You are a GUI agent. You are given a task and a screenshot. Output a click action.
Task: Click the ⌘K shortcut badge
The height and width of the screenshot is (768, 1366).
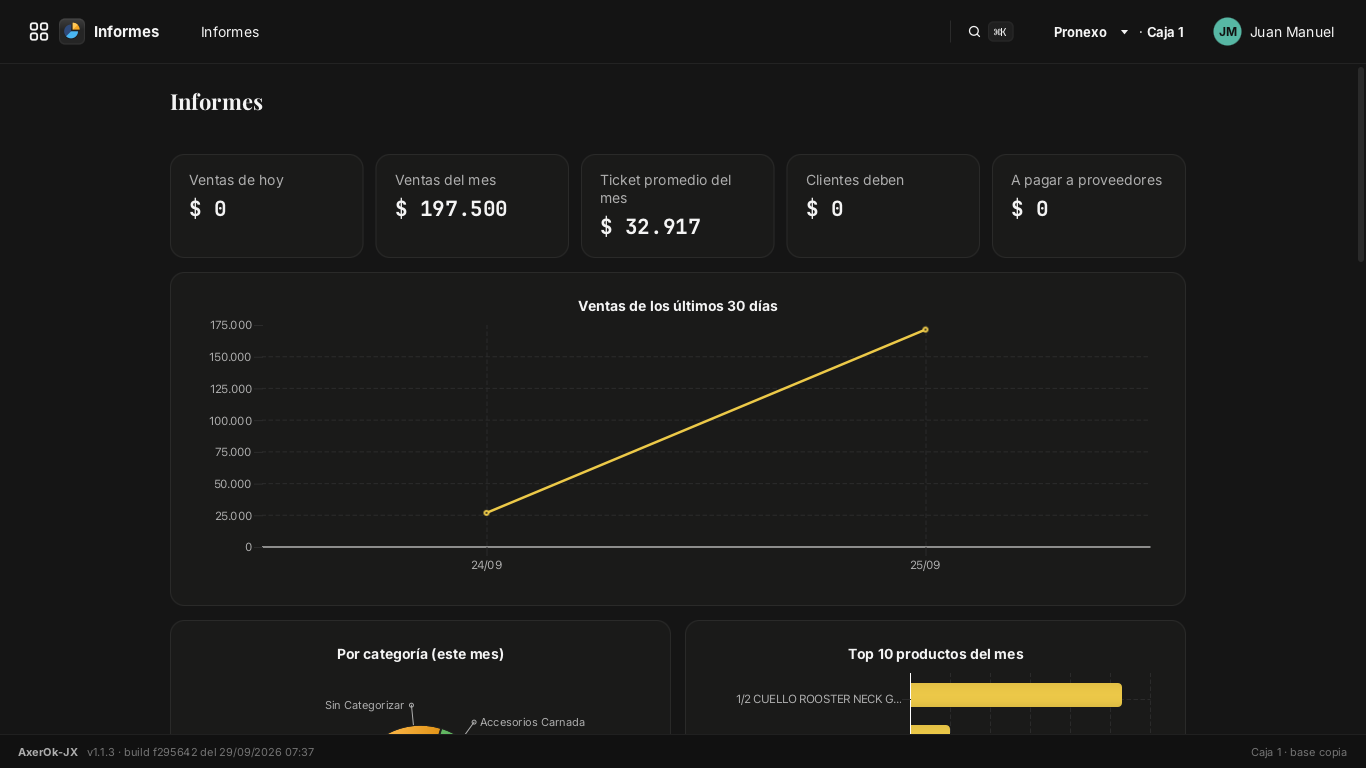pos(1000,32)
